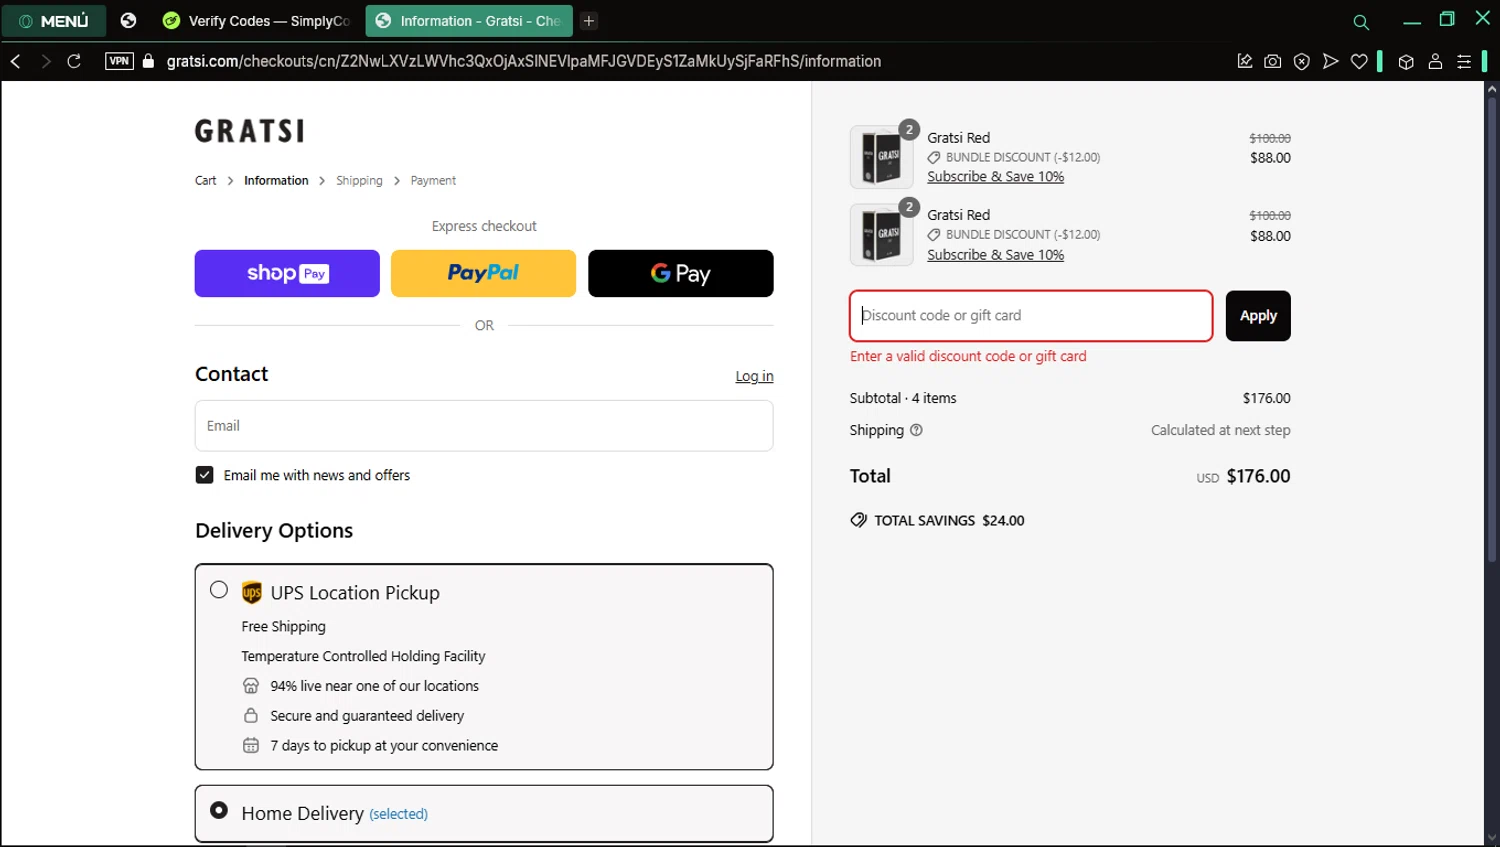Select the Information - Gratsi checkout tab

[x=468, y=21]
